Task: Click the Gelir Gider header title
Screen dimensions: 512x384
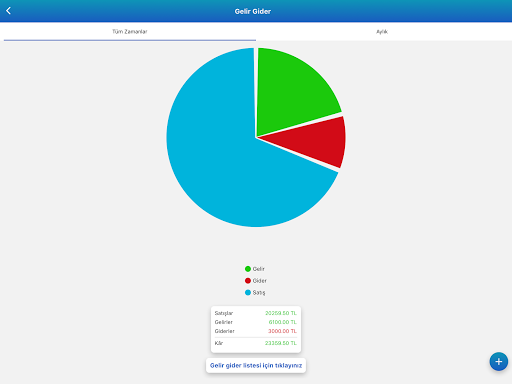Action: tap(253, 11)
